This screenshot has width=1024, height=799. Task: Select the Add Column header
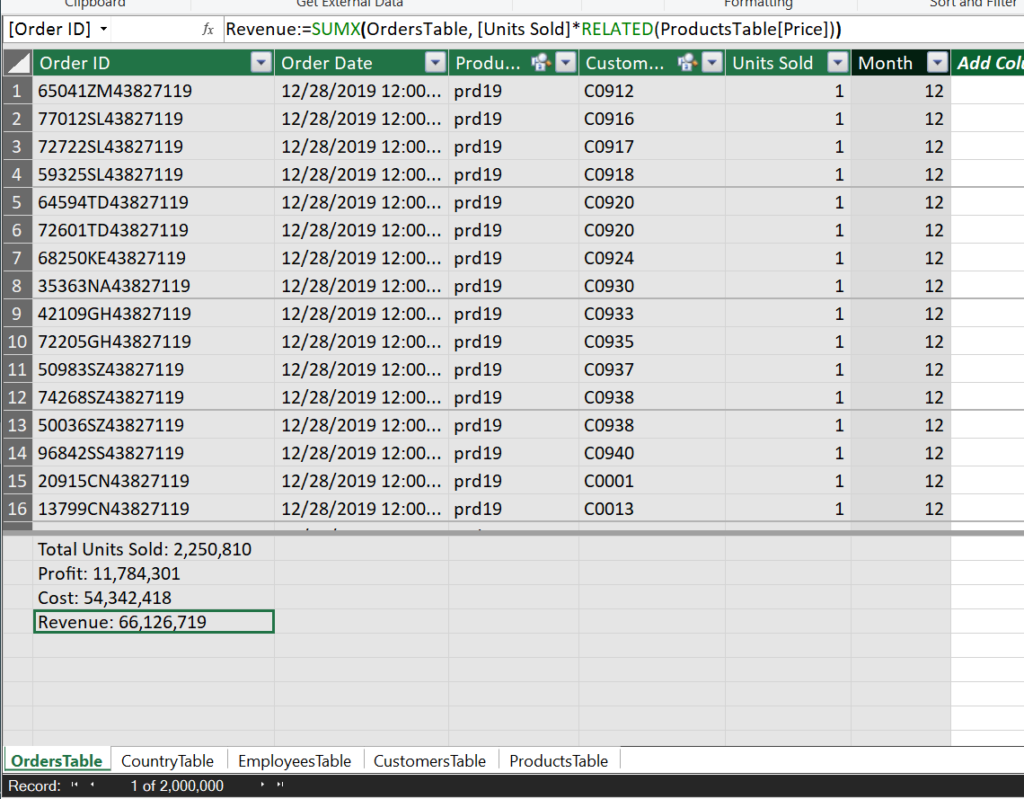point(988,63)
